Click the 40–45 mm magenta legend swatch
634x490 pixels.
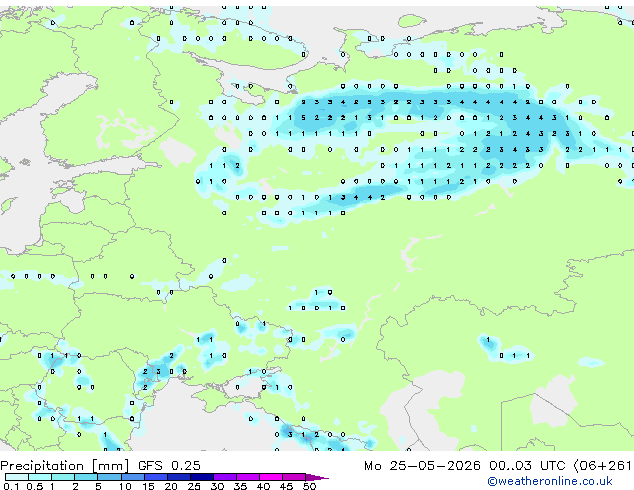click(x=271, y=477)
